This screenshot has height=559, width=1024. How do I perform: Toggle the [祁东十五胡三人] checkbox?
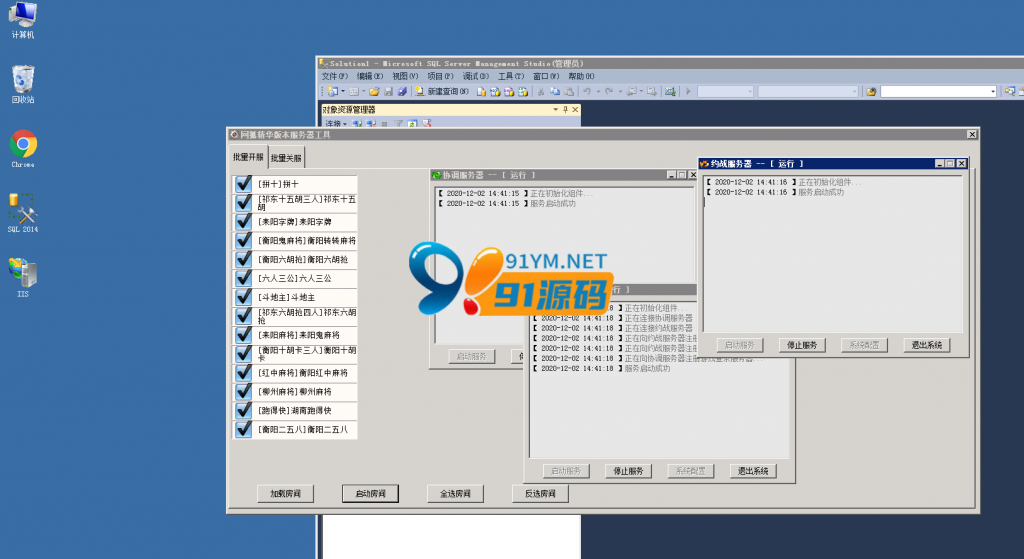click(x=244, y=203)
